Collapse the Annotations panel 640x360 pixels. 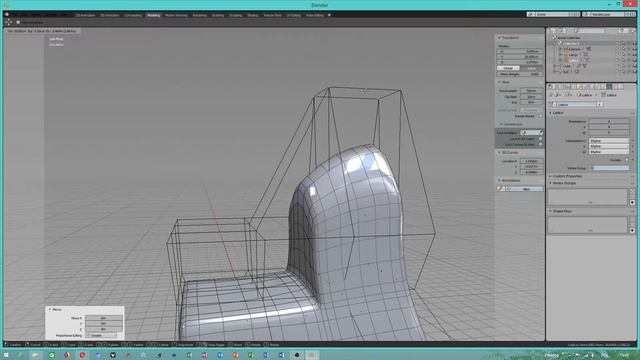(x=498, y=180)
